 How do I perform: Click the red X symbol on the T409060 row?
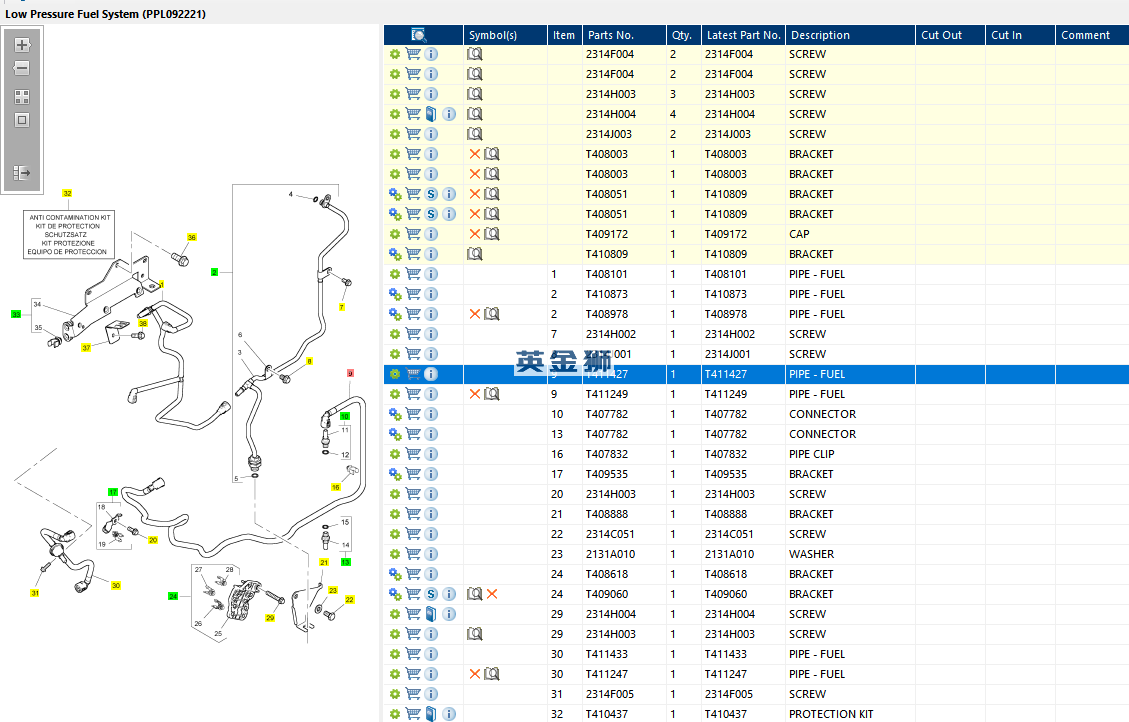click(x=492, y=594)
